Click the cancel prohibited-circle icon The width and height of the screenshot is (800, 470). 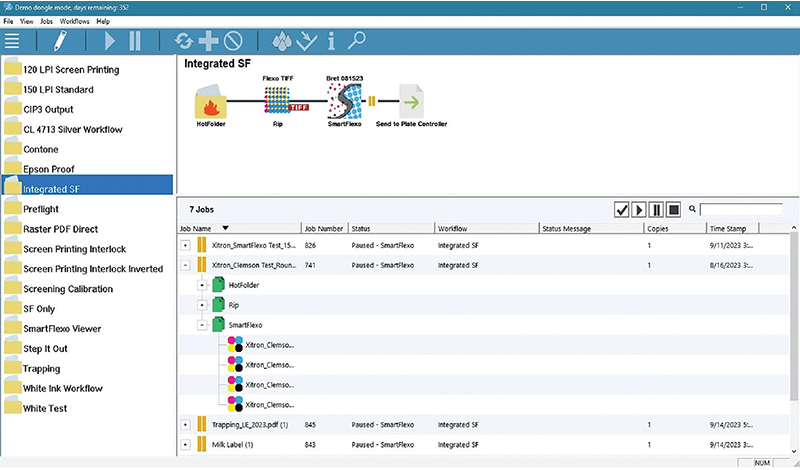pyautogui.click(x=233, y=41)
